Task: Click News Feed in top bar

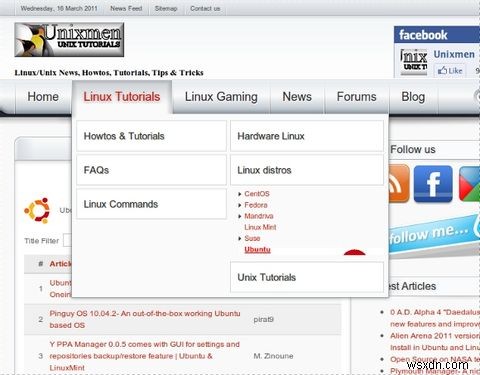Action: (x=126, y=8)
